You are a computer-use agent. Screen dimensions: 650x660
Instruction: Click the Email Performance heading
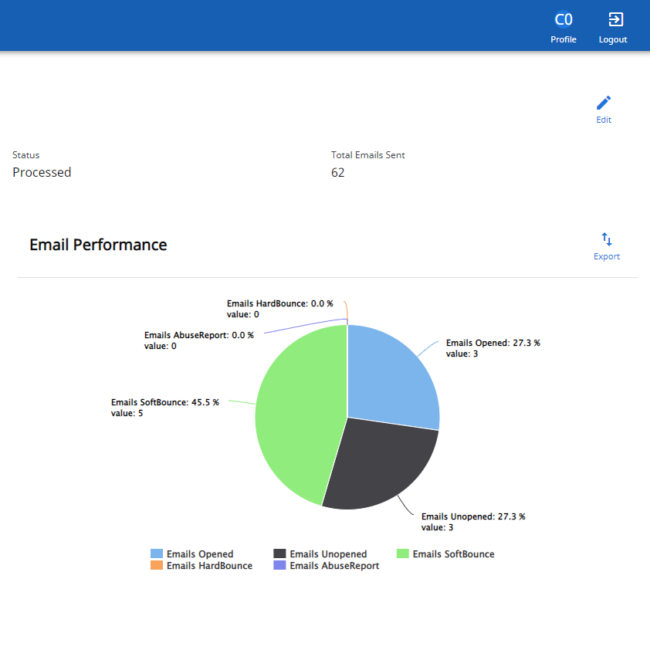(98, 245)
